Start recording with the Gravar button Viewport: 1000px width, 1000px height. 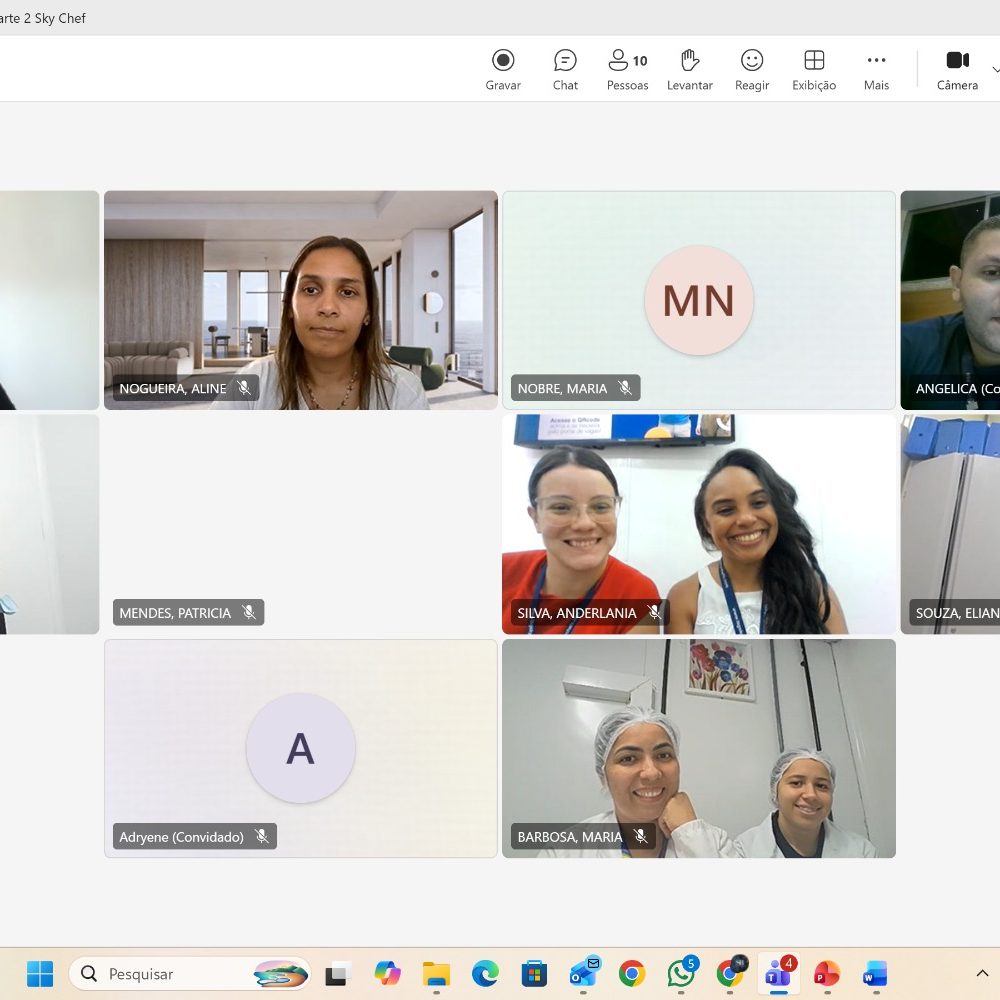coord(503,70)
